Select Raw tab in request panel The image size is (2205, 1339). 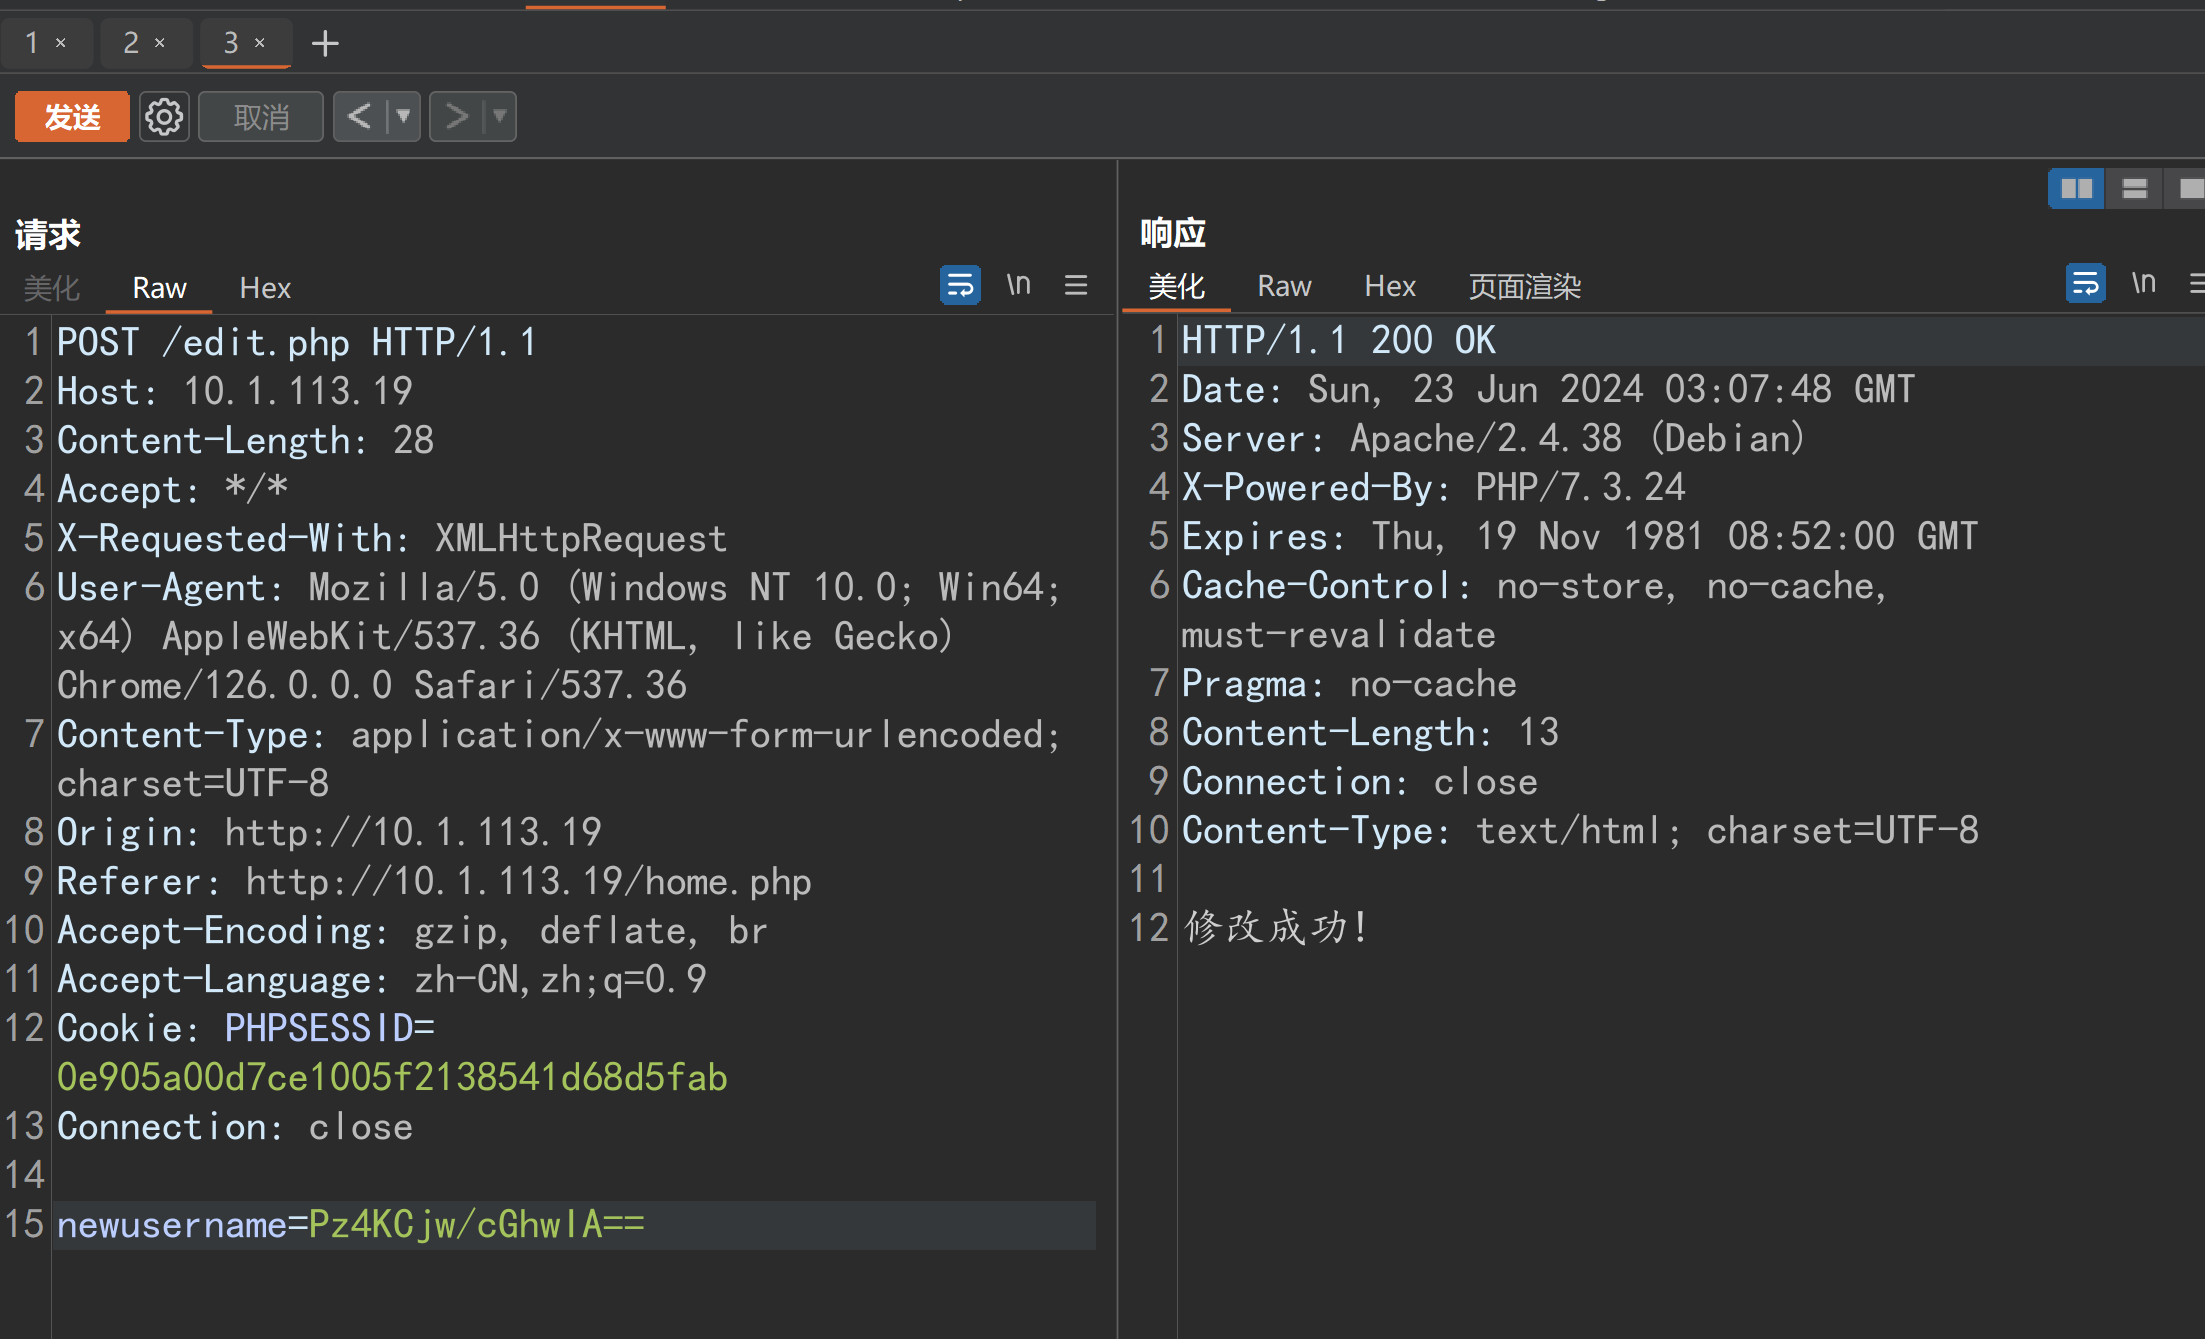(160, 288)
